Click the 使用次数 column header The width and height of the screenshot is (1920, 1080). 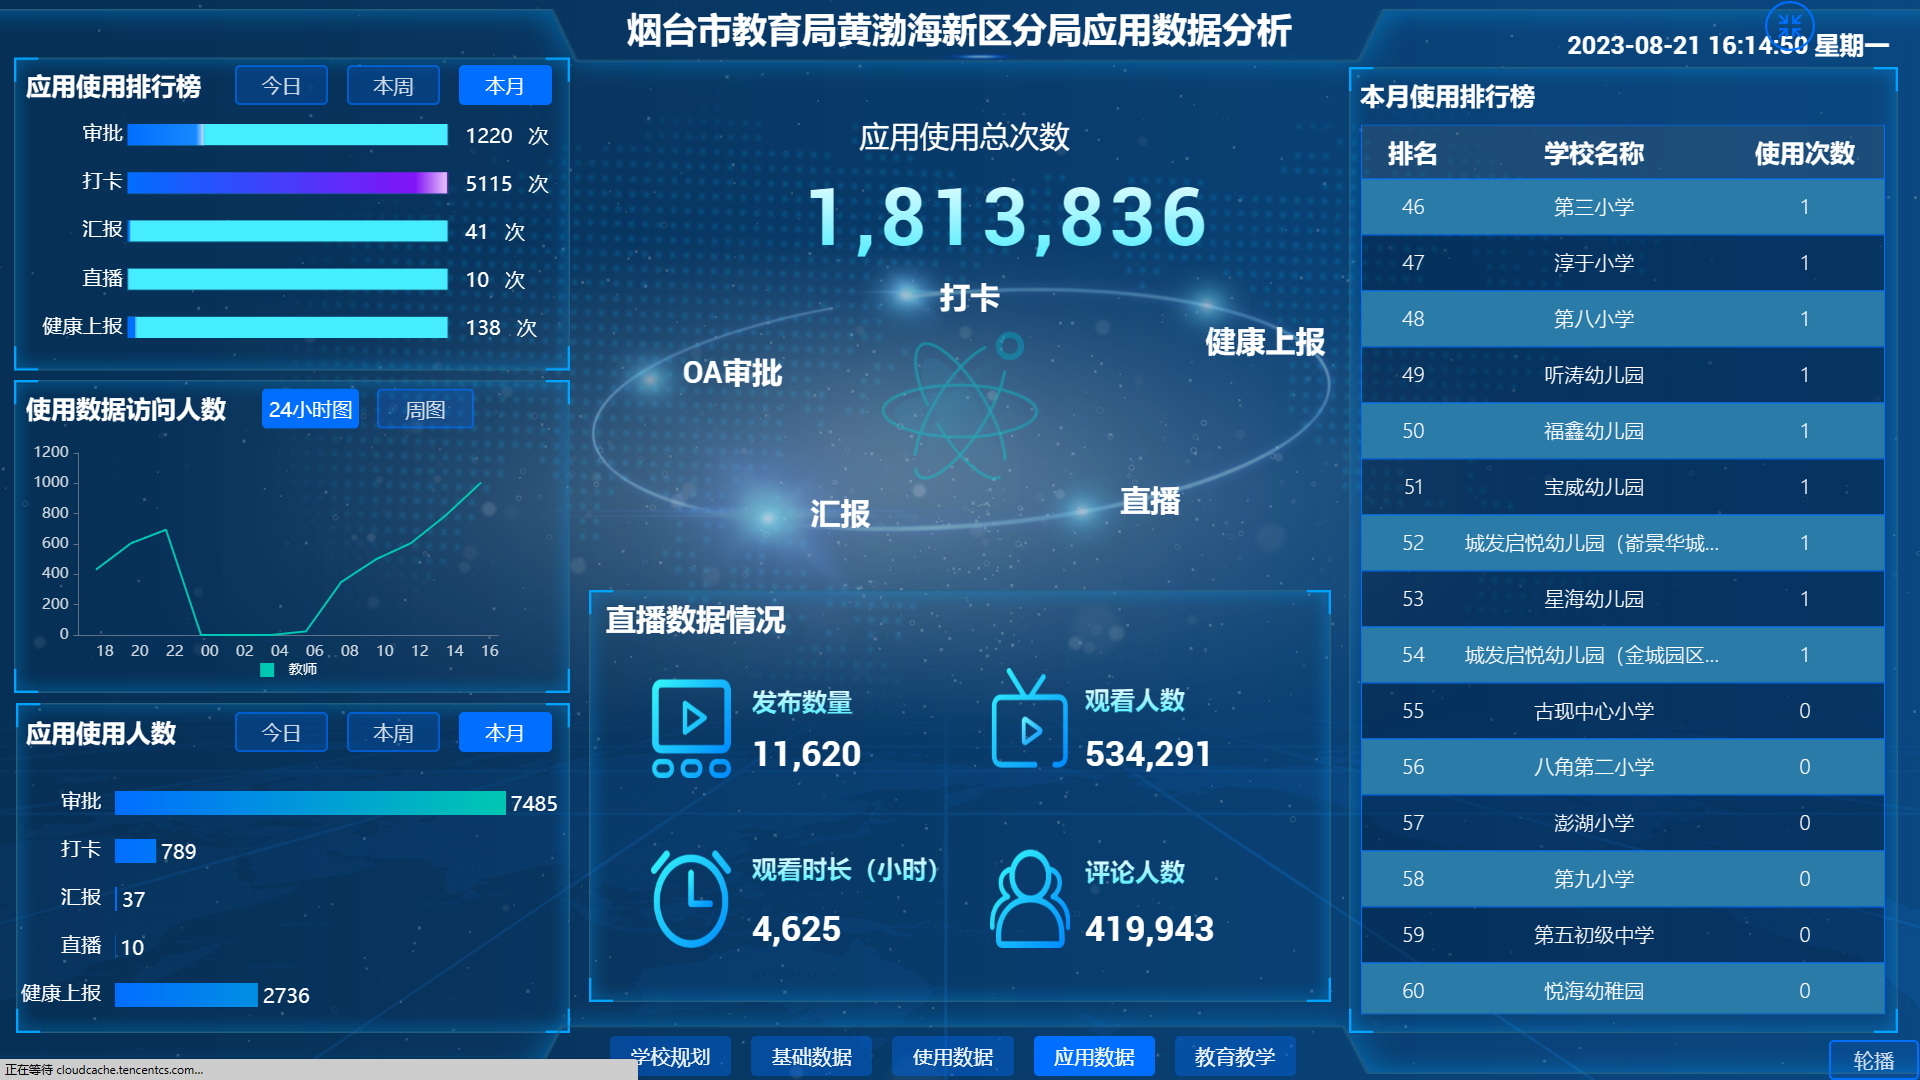[x=1804, y=153]
